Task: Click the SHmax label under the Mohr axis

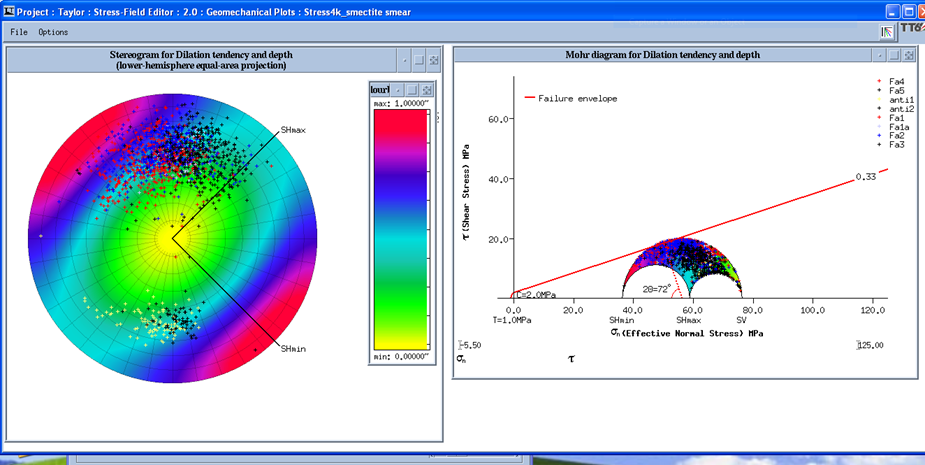Action: 688,319
